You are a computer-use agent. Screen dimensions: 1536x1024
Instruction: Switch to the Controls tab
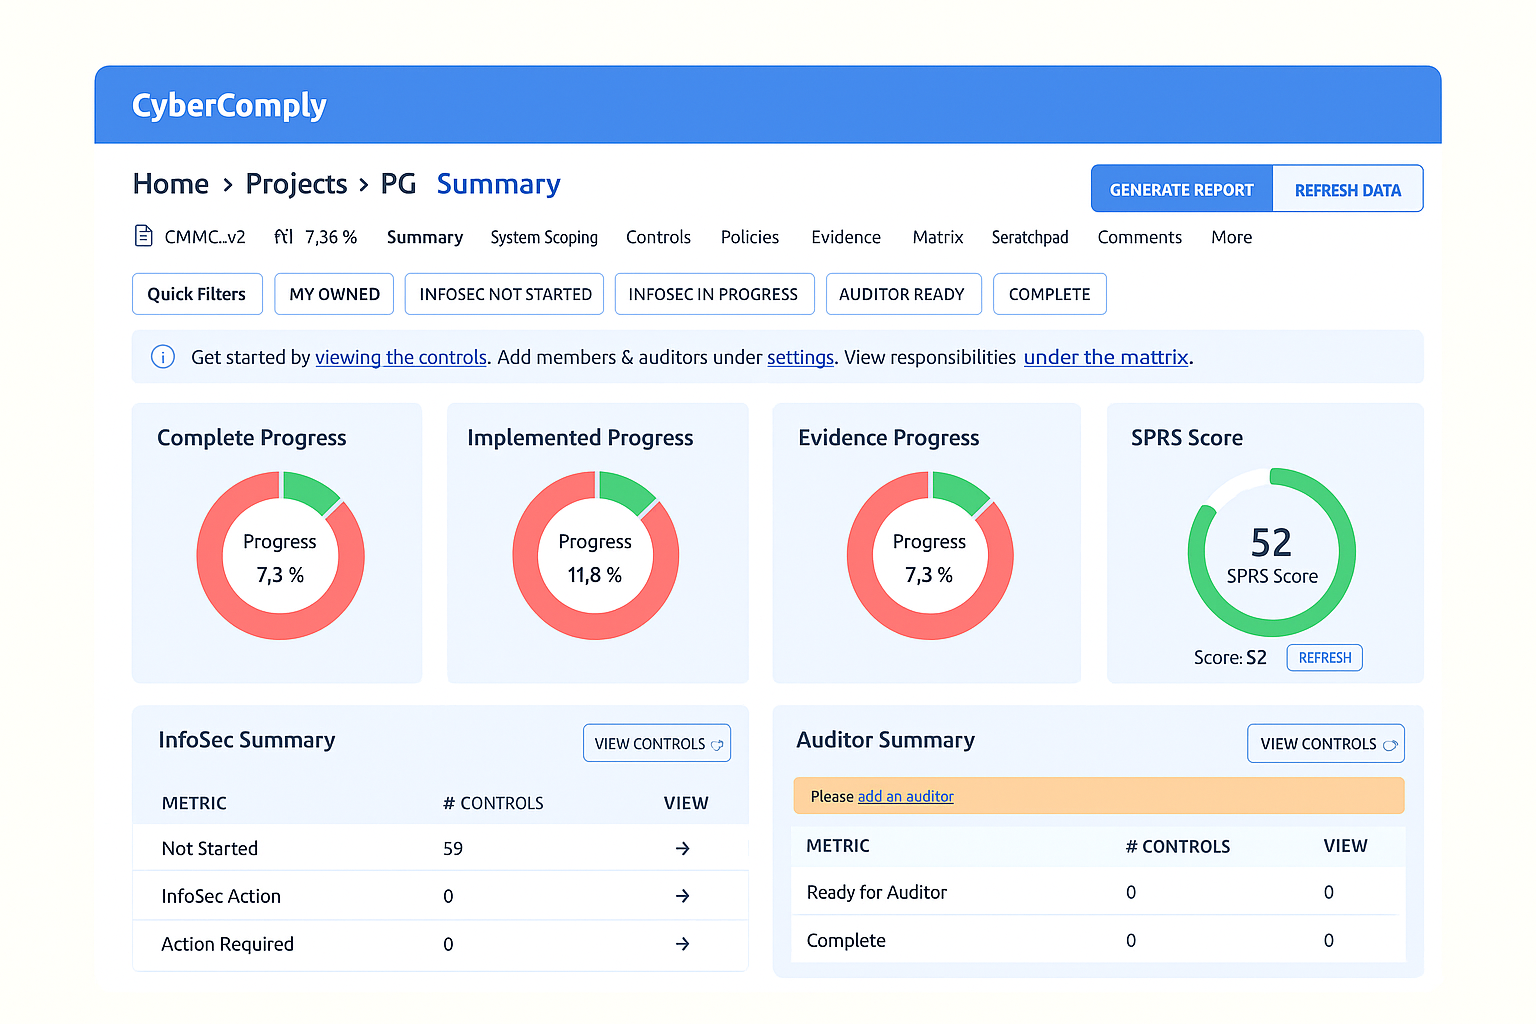click(658, 237)
